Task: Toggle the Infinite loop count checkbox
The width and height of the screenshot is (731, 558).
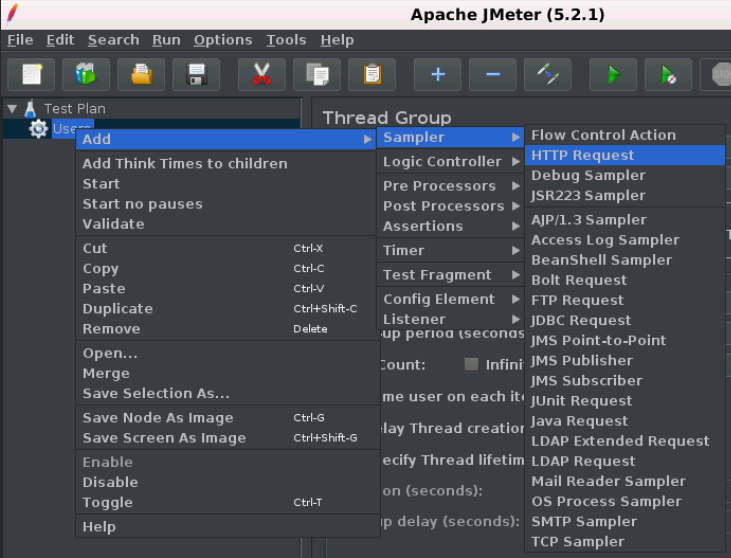Action: (471, 364)
